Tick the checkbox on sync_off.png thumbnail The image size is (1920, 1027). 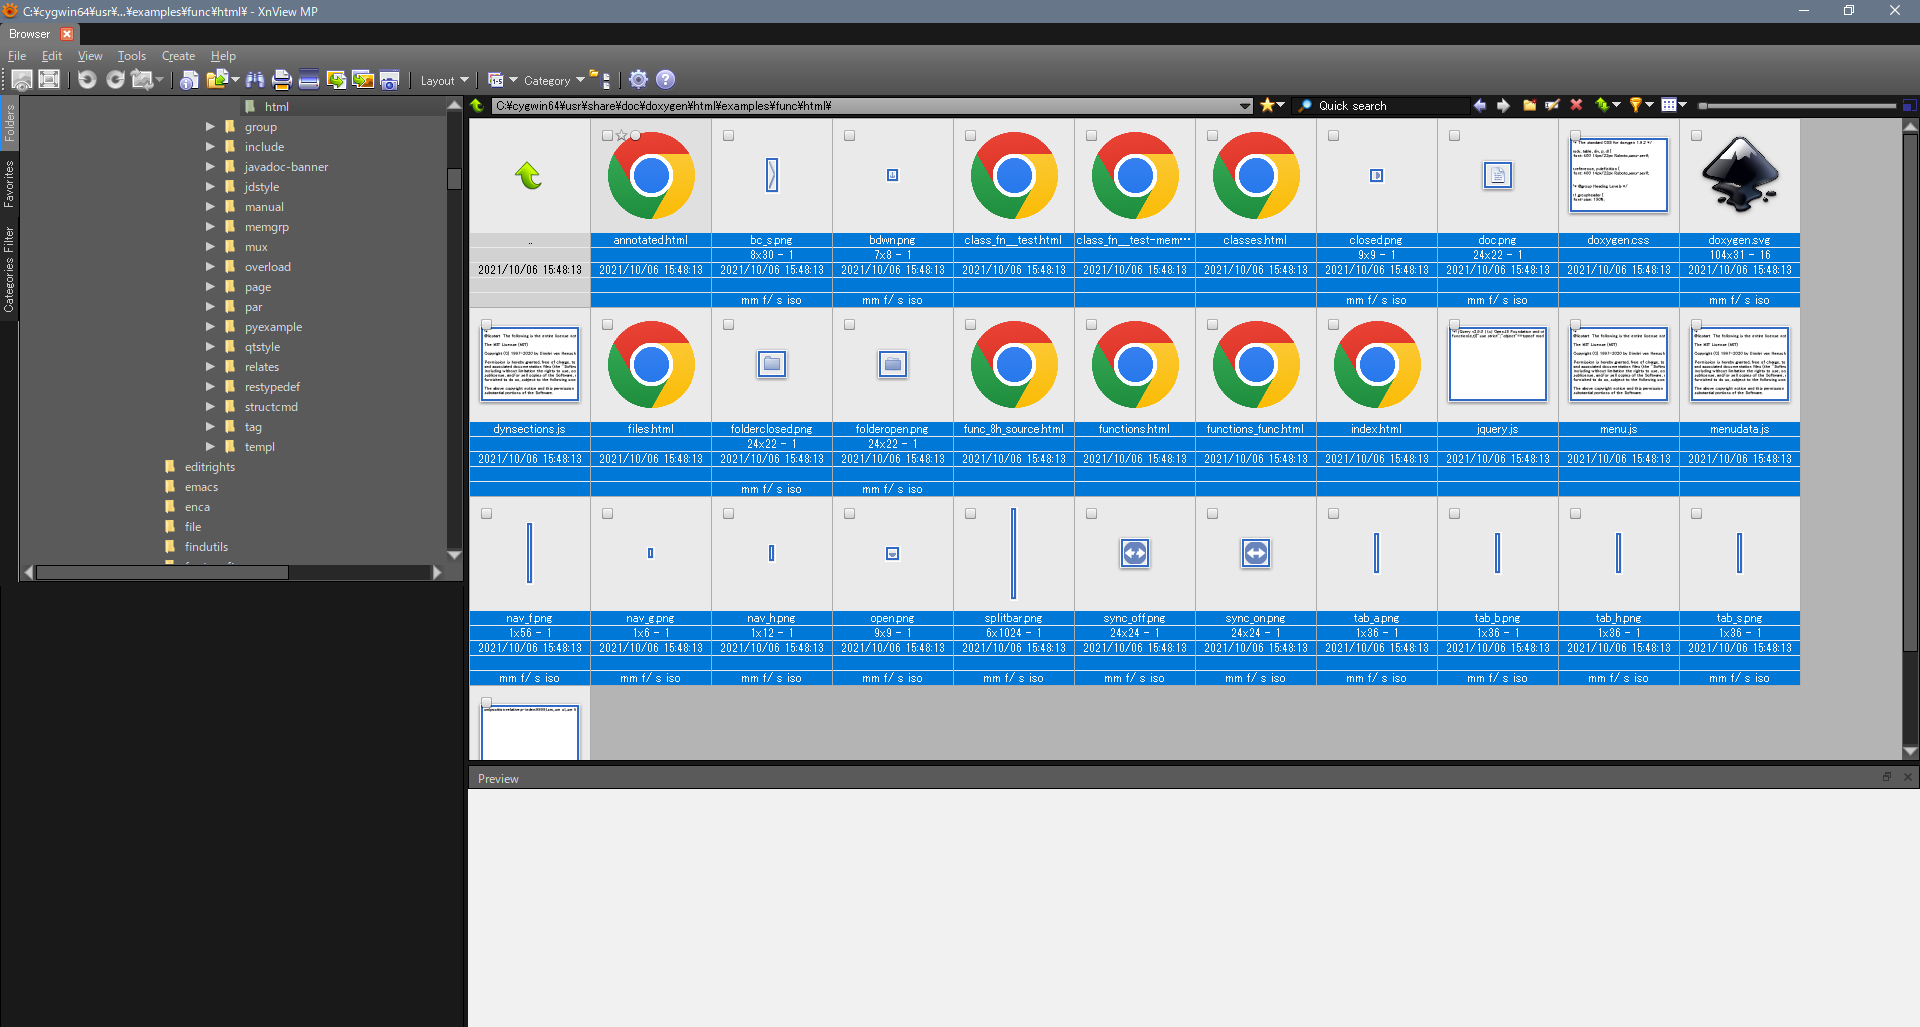(x=1092, y=514)
